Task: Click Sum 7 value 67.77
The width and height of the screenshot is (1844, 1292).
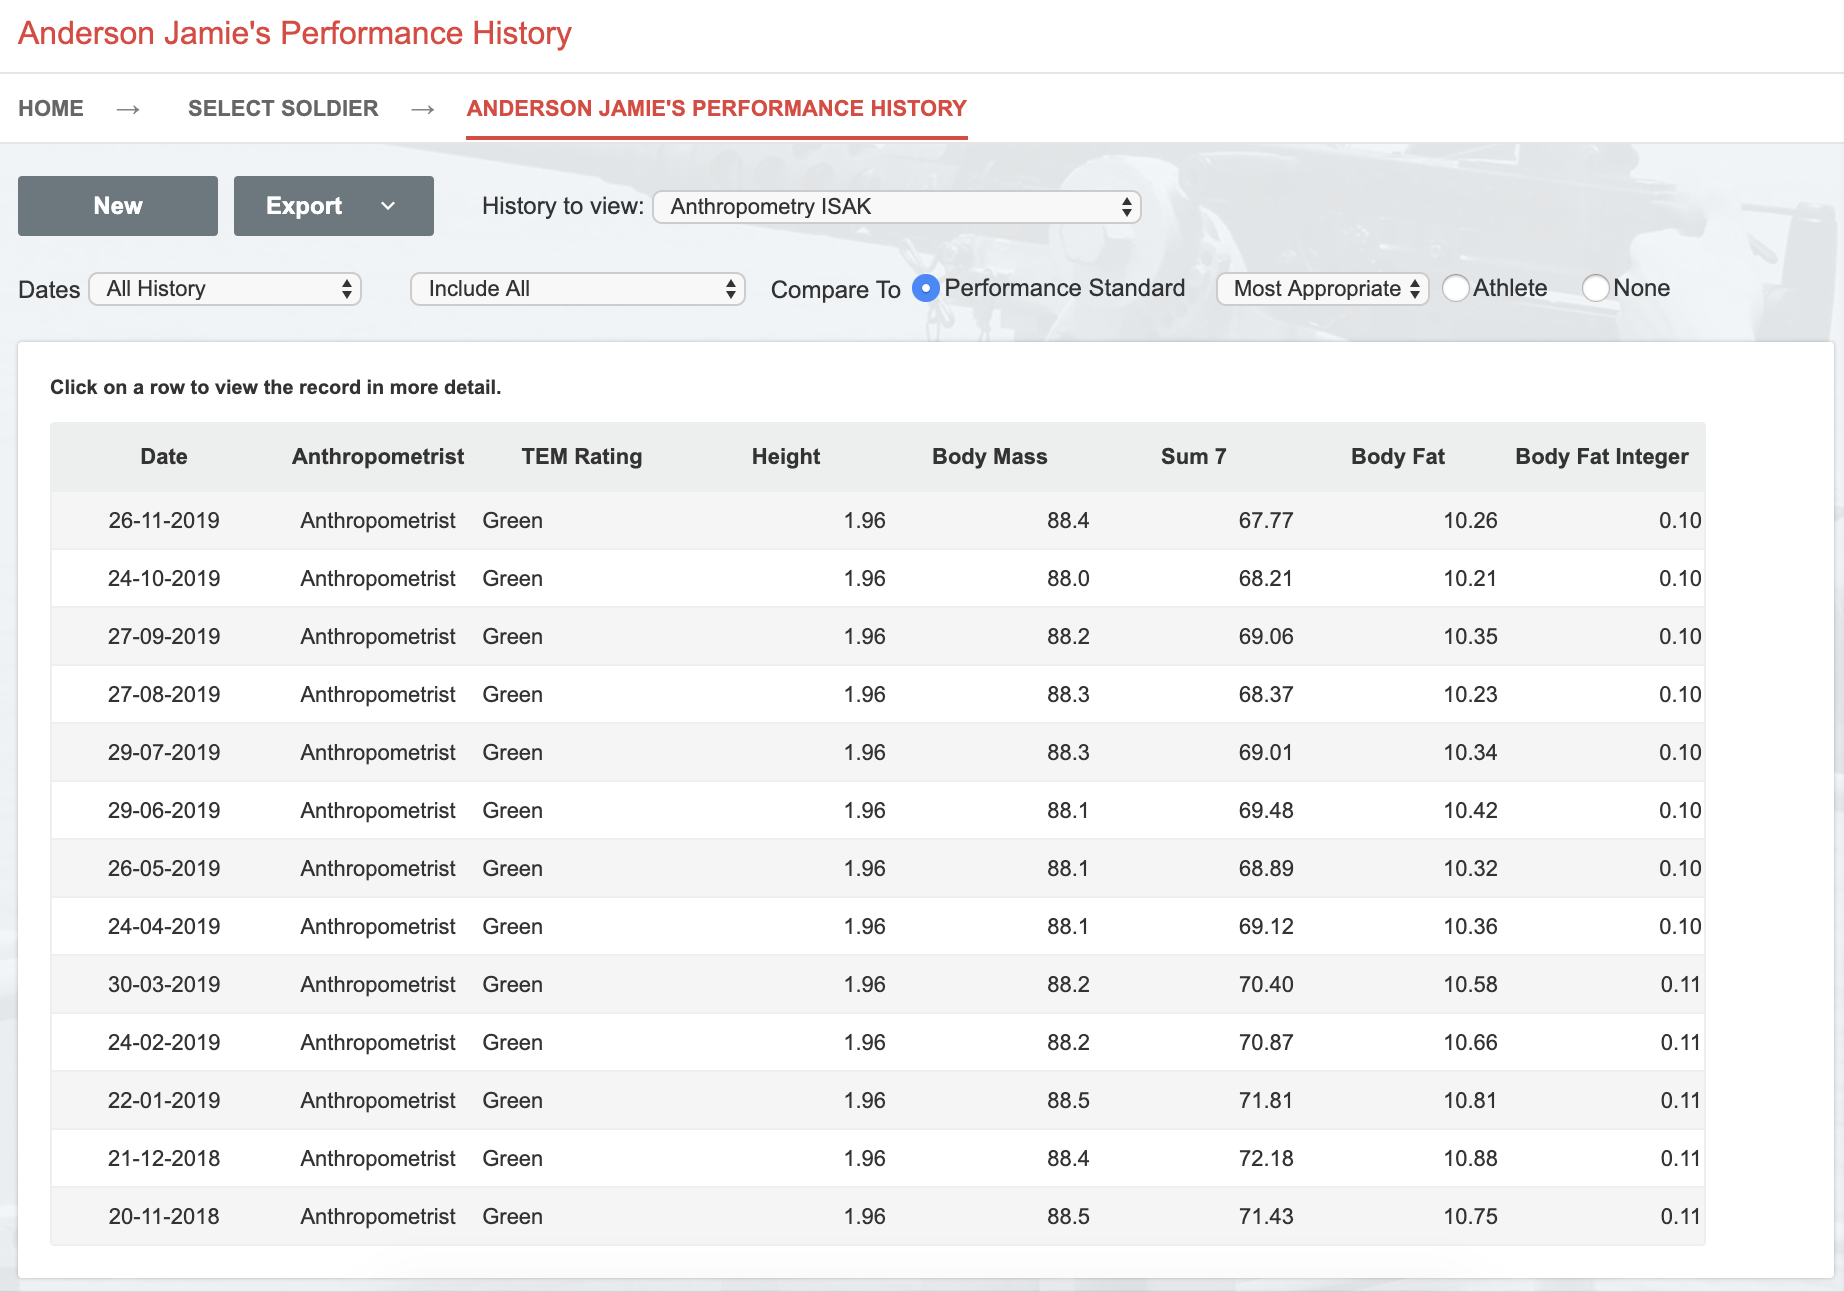Action: [1266, 521]
